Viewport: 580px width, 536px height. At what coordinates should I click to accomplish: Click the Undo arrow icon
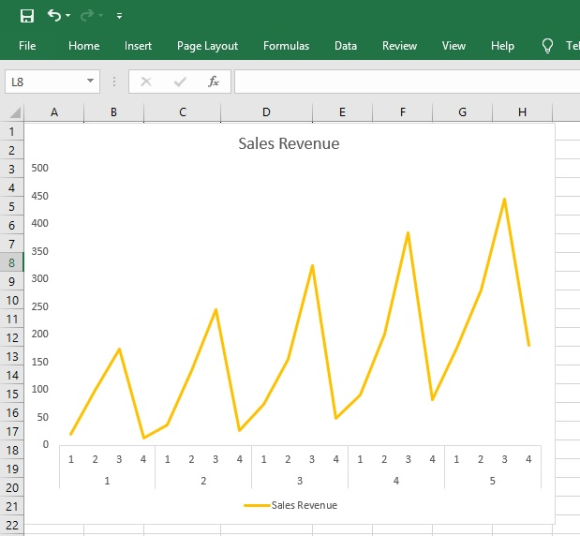tap(54, 16)
